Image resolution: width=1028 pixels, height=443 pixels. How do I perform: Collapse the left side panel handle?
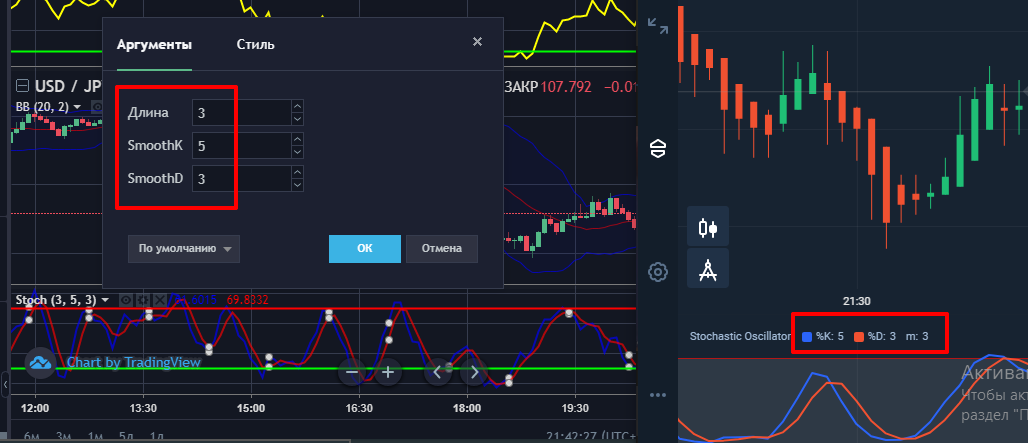click(x=5, y=384)
